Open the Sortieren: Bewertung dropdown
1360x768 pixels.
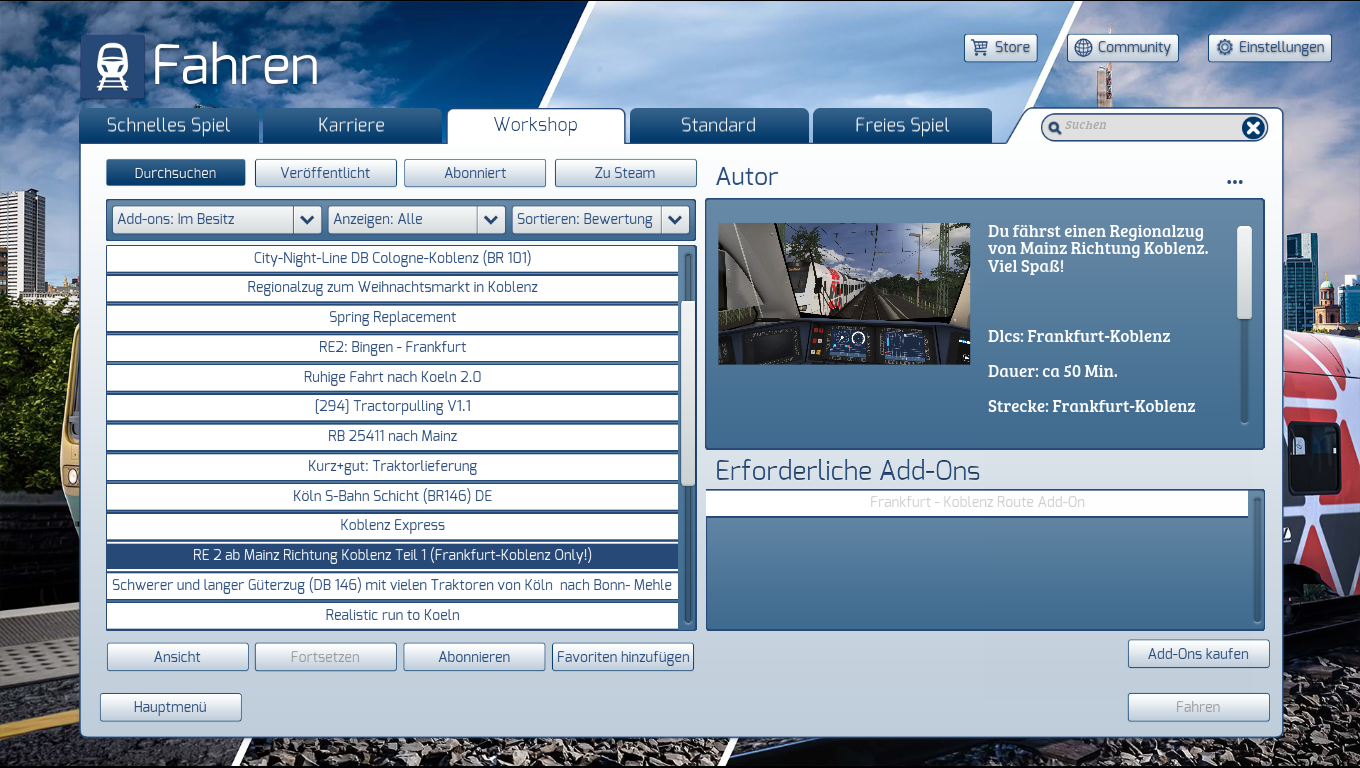pyautogui.click(x=674, y=220)
